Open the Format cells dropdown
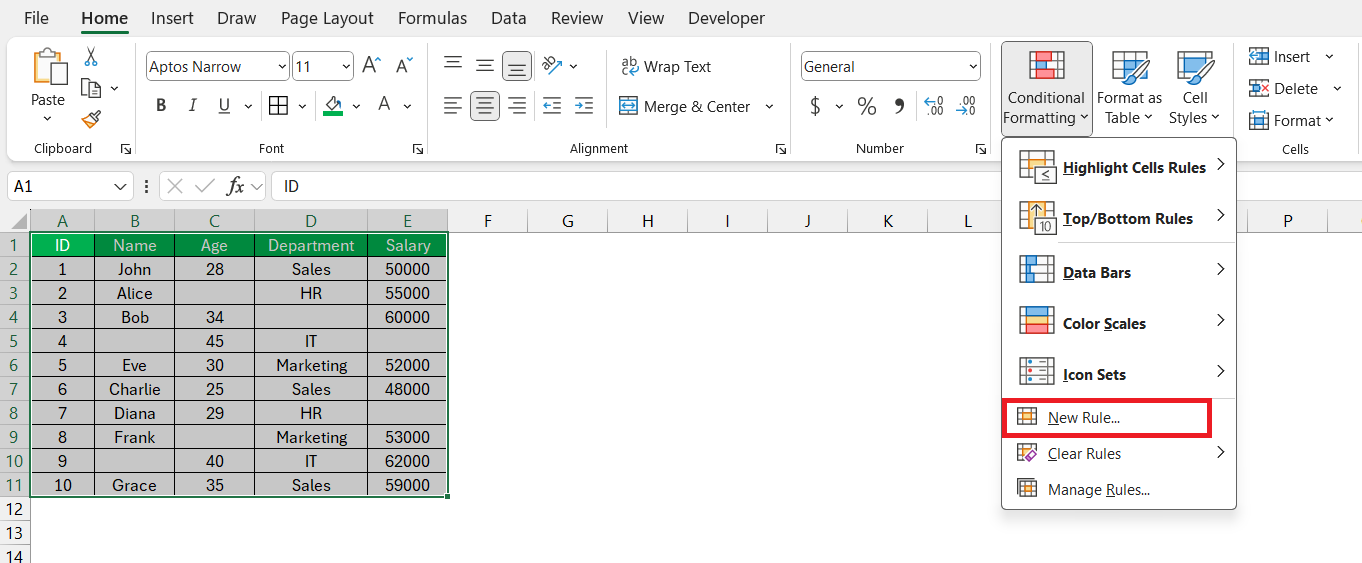The height and width of the screenshot is (563, 1362). click(x=1291, y=120)
